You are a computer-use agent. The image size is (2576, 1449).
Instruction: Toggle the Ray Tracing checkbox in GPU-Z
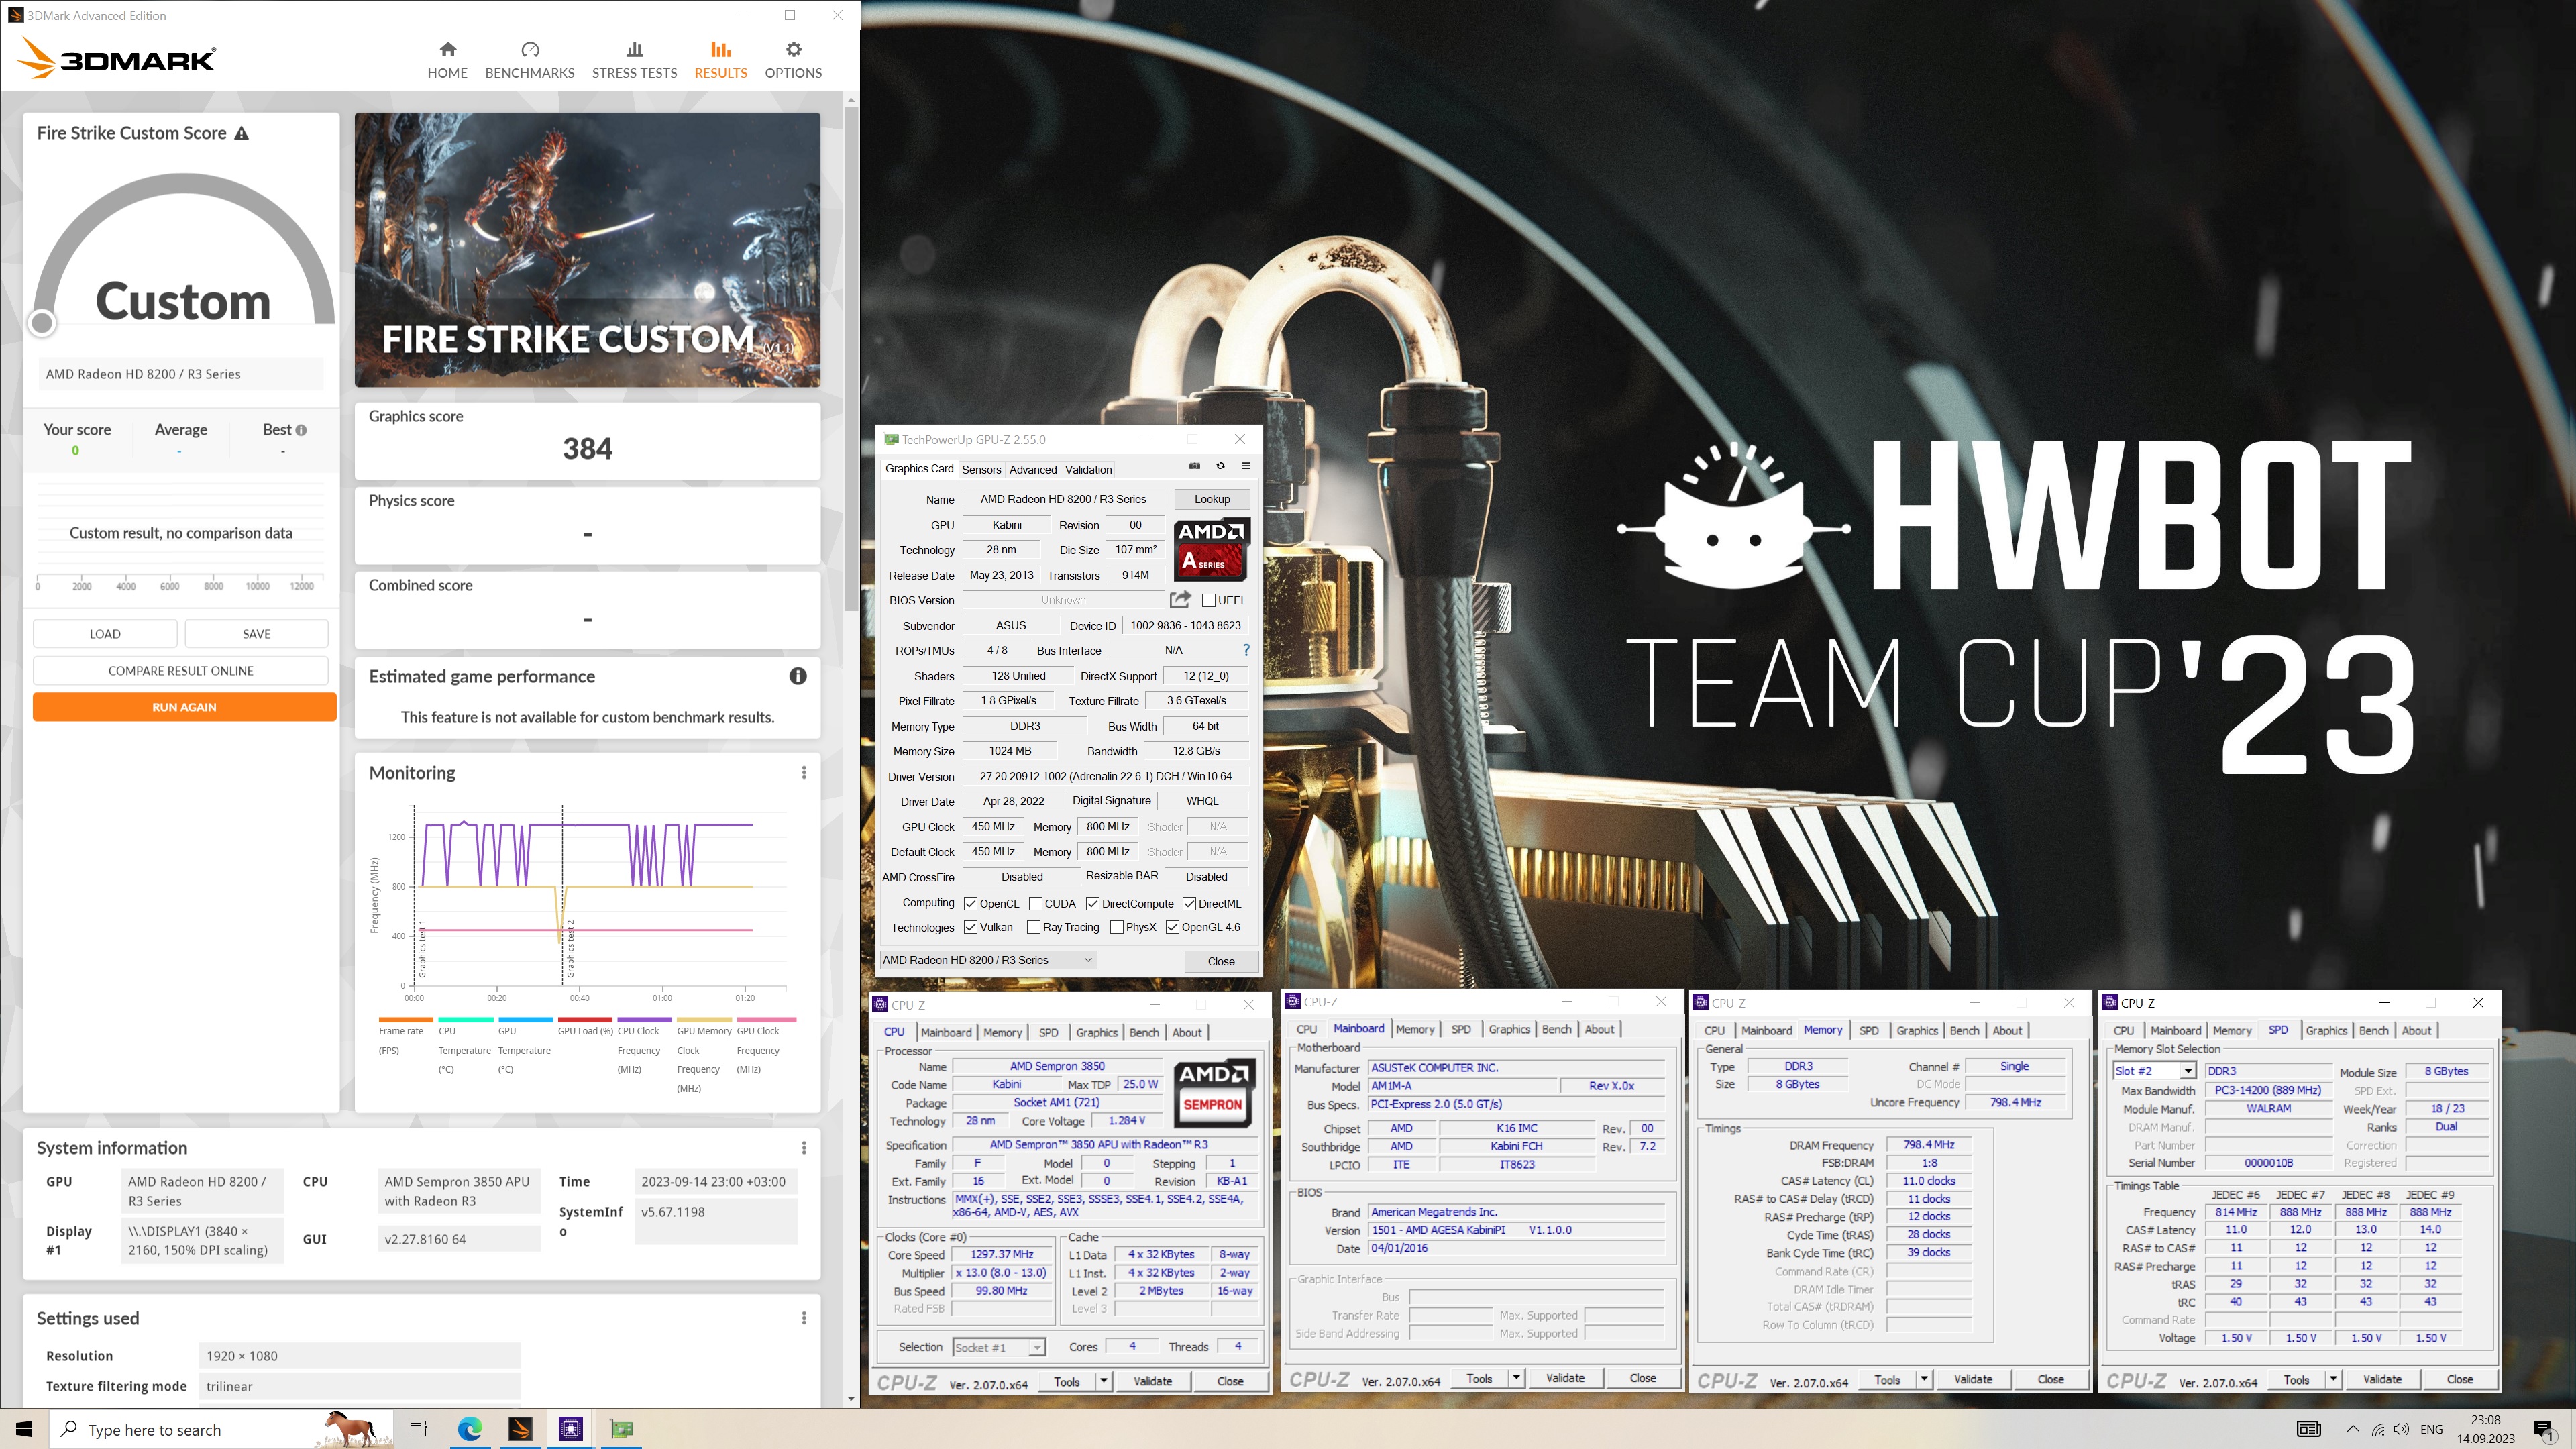click(1033, 927)
